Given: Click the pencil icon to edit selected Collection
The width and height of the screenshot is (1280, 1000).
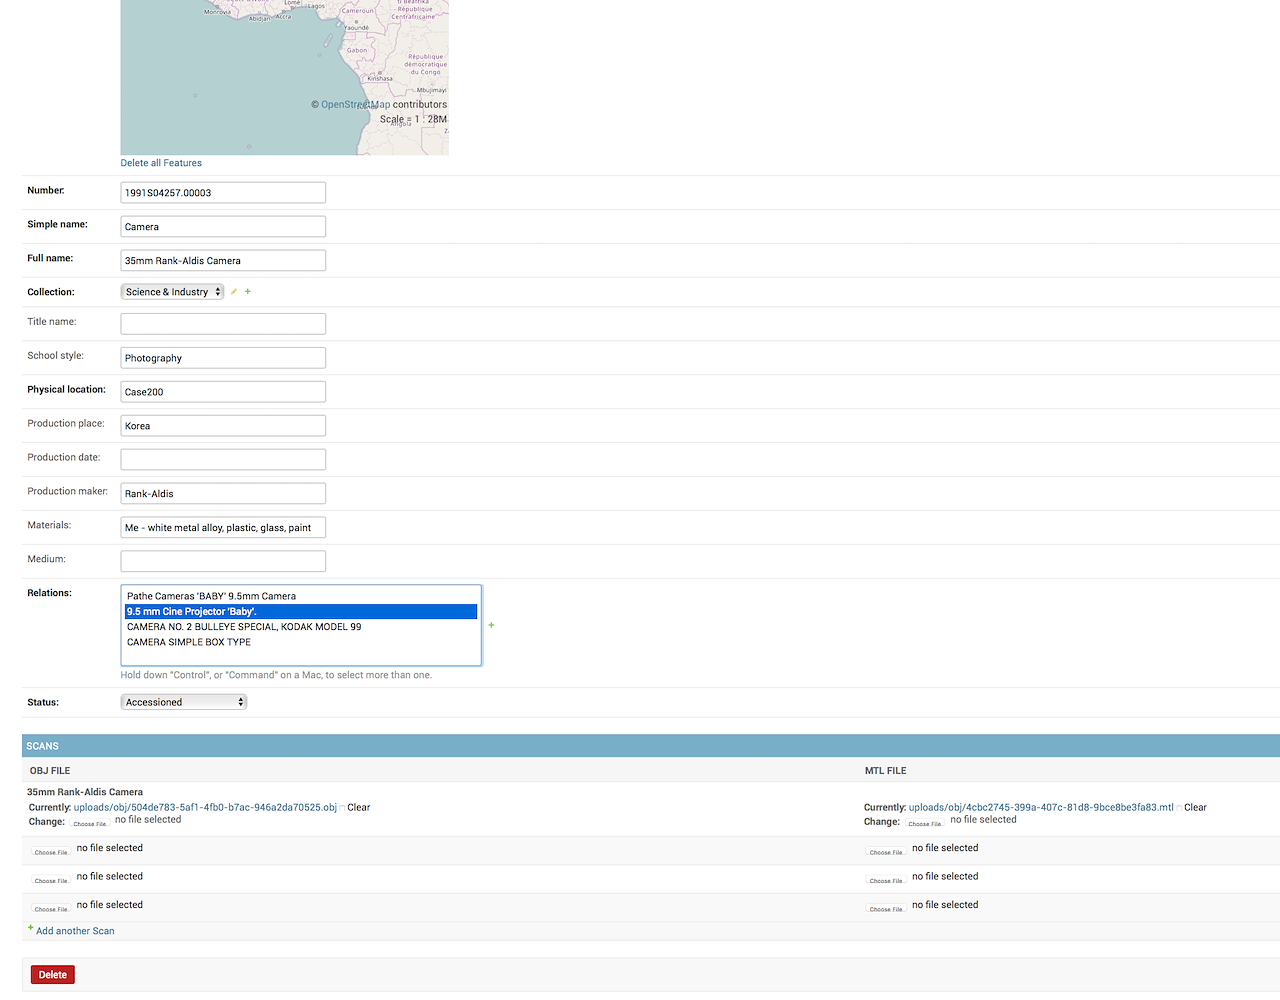Looking at the screenshot, I should [234, 292].
